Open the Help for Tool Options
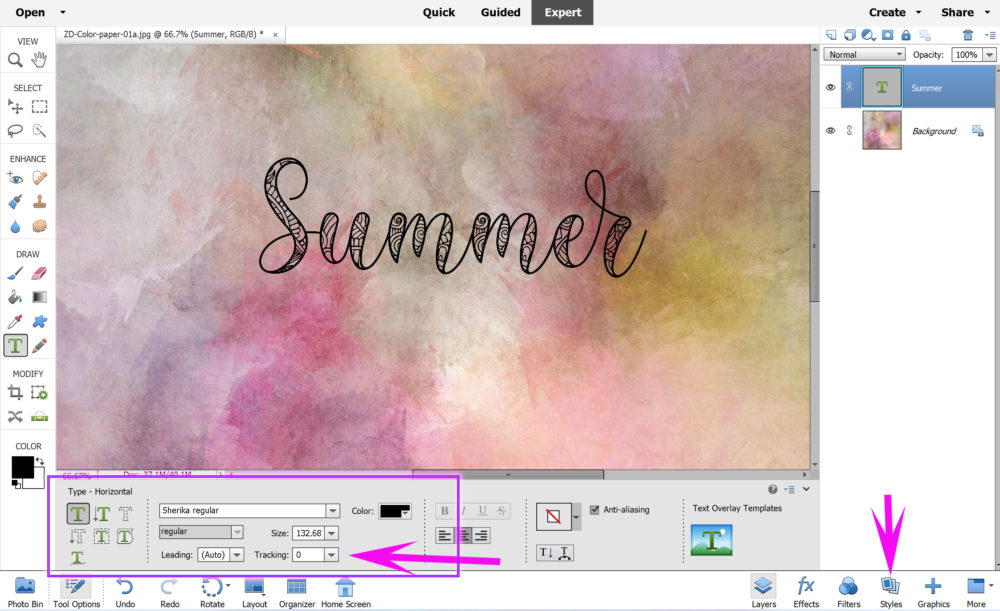Viewport: 1000px width, 611px height. tap(772, 489)
